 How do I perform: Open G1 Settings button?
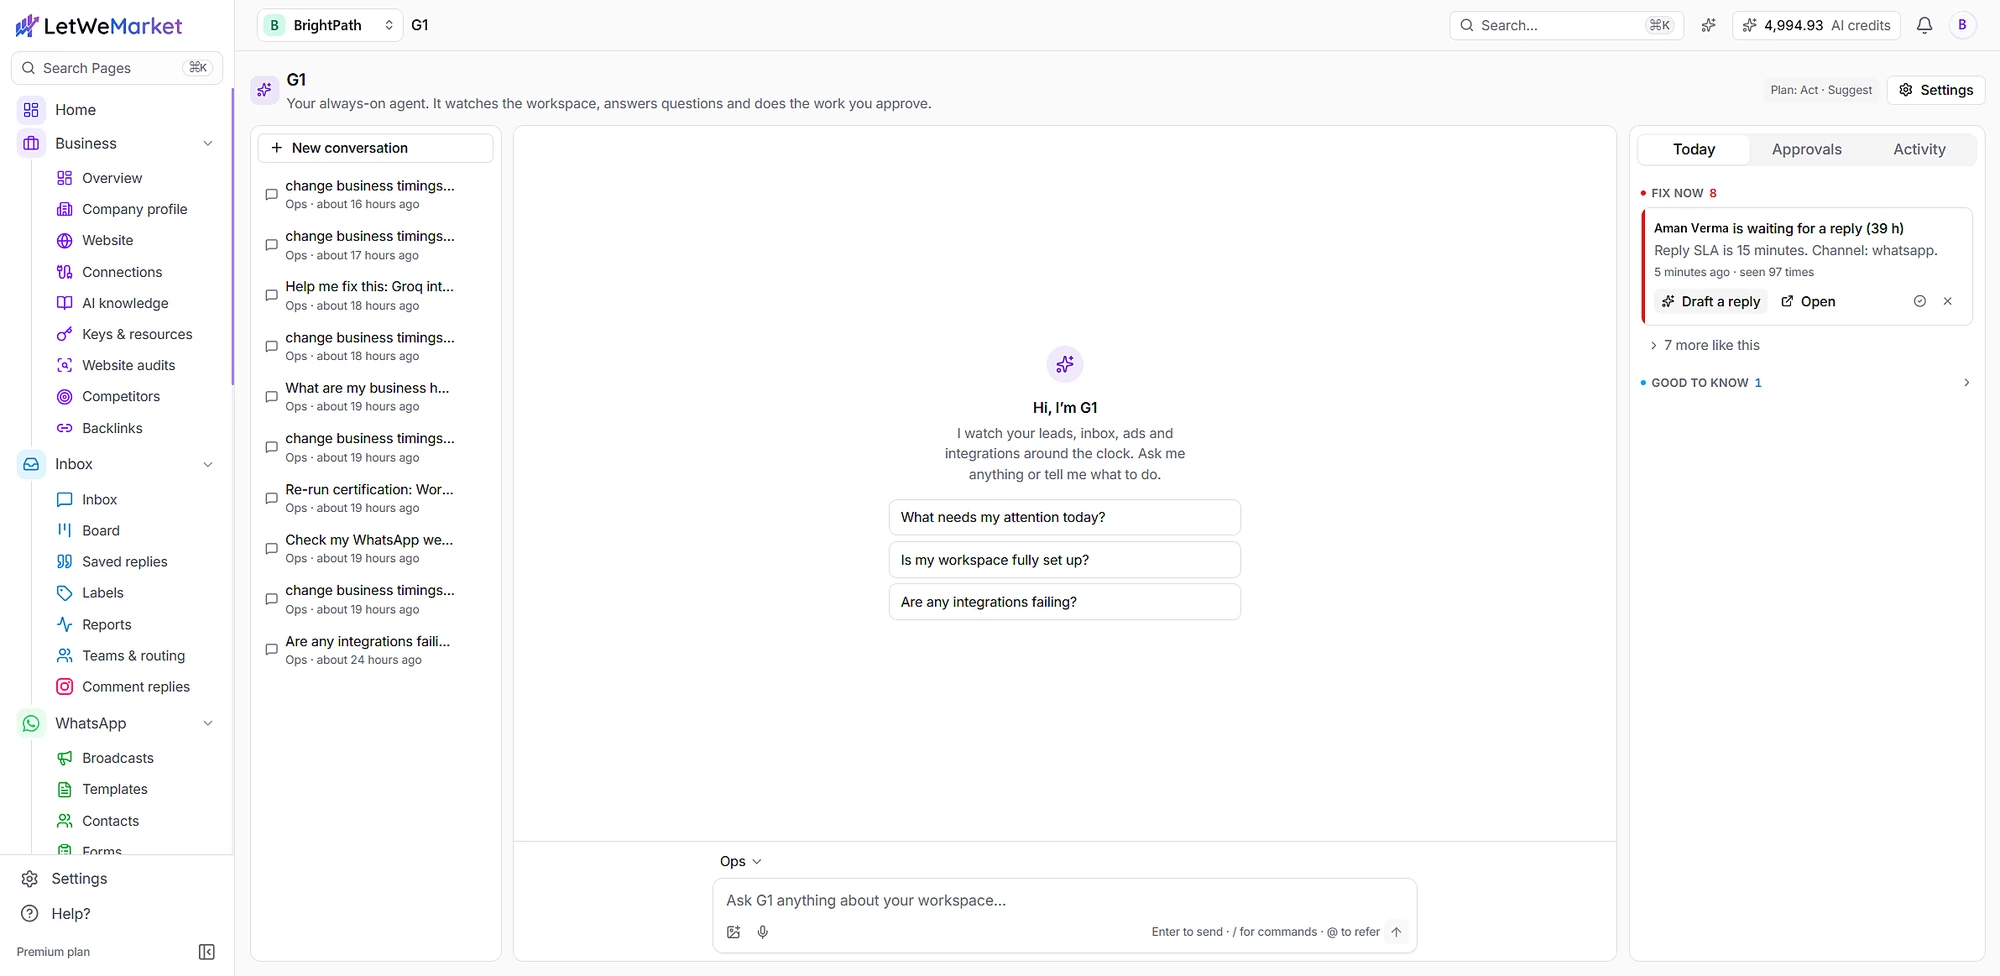(x=1936, y=90)
